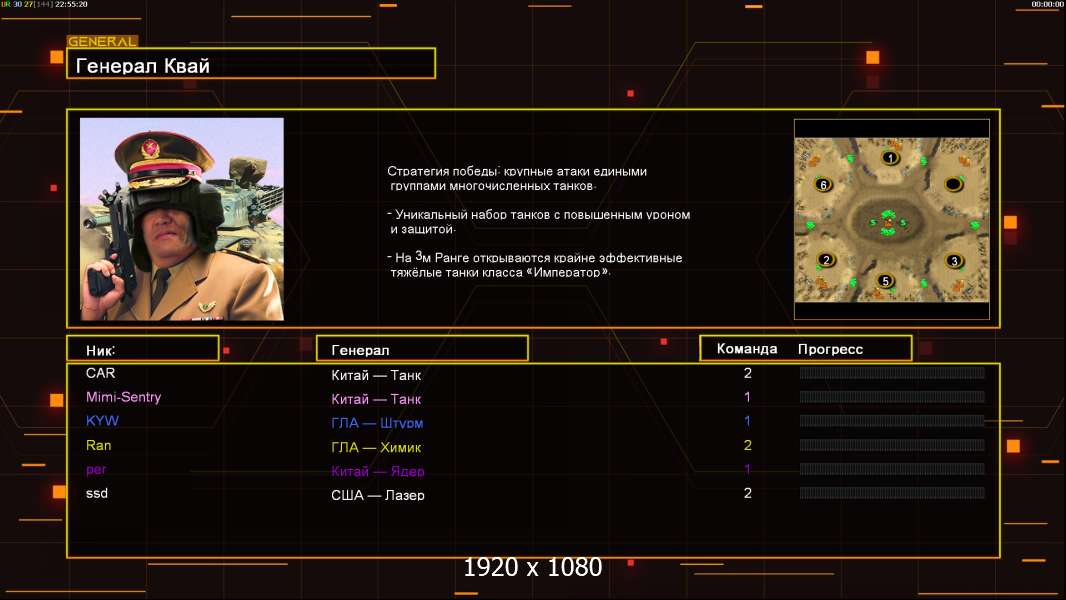Click the 'Ник:' column header
This screenshot has height=600, width=1066.
(143, 348)
